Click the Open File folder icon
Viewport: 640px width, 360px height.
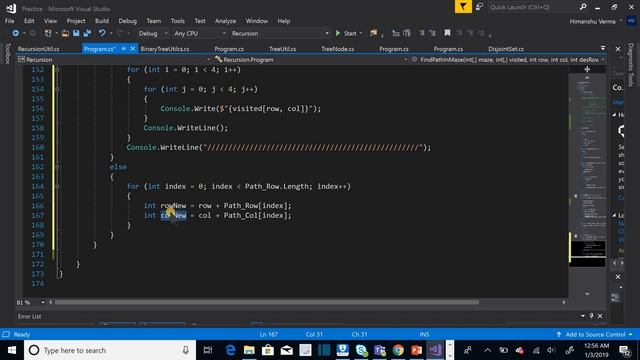click(65, 33)
